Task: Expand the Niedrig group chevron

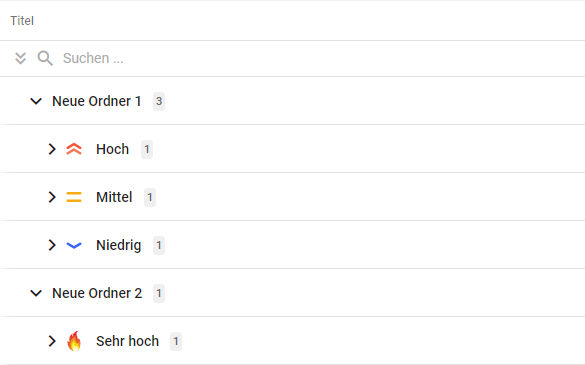Action: tap(52, 245)
